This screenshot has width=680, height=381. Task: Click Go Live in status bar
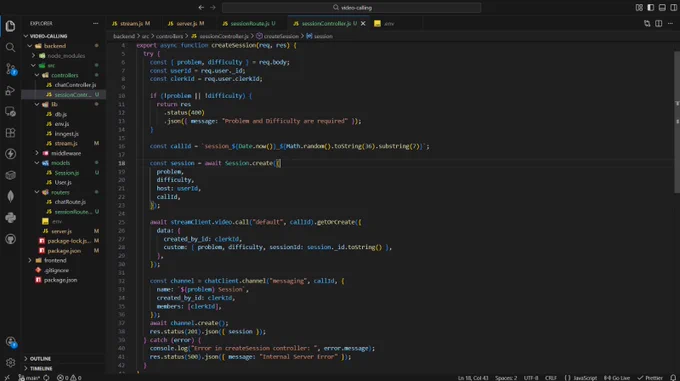coord(617,378)
